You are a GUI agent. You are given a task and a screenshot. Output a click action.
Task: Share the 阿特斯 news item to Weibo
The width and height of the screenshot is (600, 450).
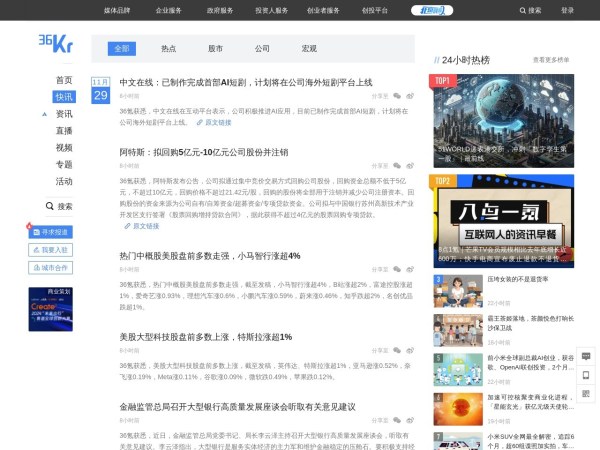click(409, 167)
